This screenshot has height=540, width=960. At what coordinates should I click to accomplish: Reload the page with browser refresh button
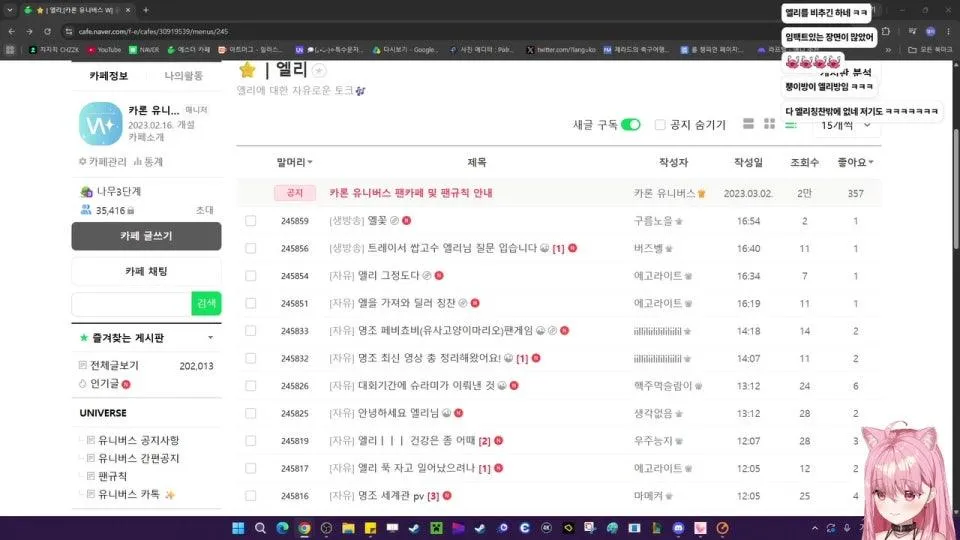(x=47, y=31)
